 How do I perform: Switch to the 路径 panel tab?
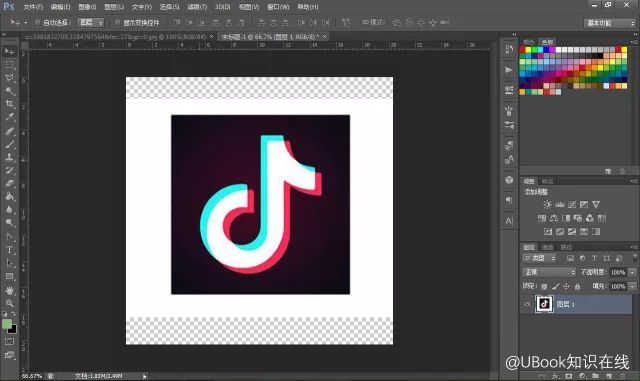click(566, 247)
